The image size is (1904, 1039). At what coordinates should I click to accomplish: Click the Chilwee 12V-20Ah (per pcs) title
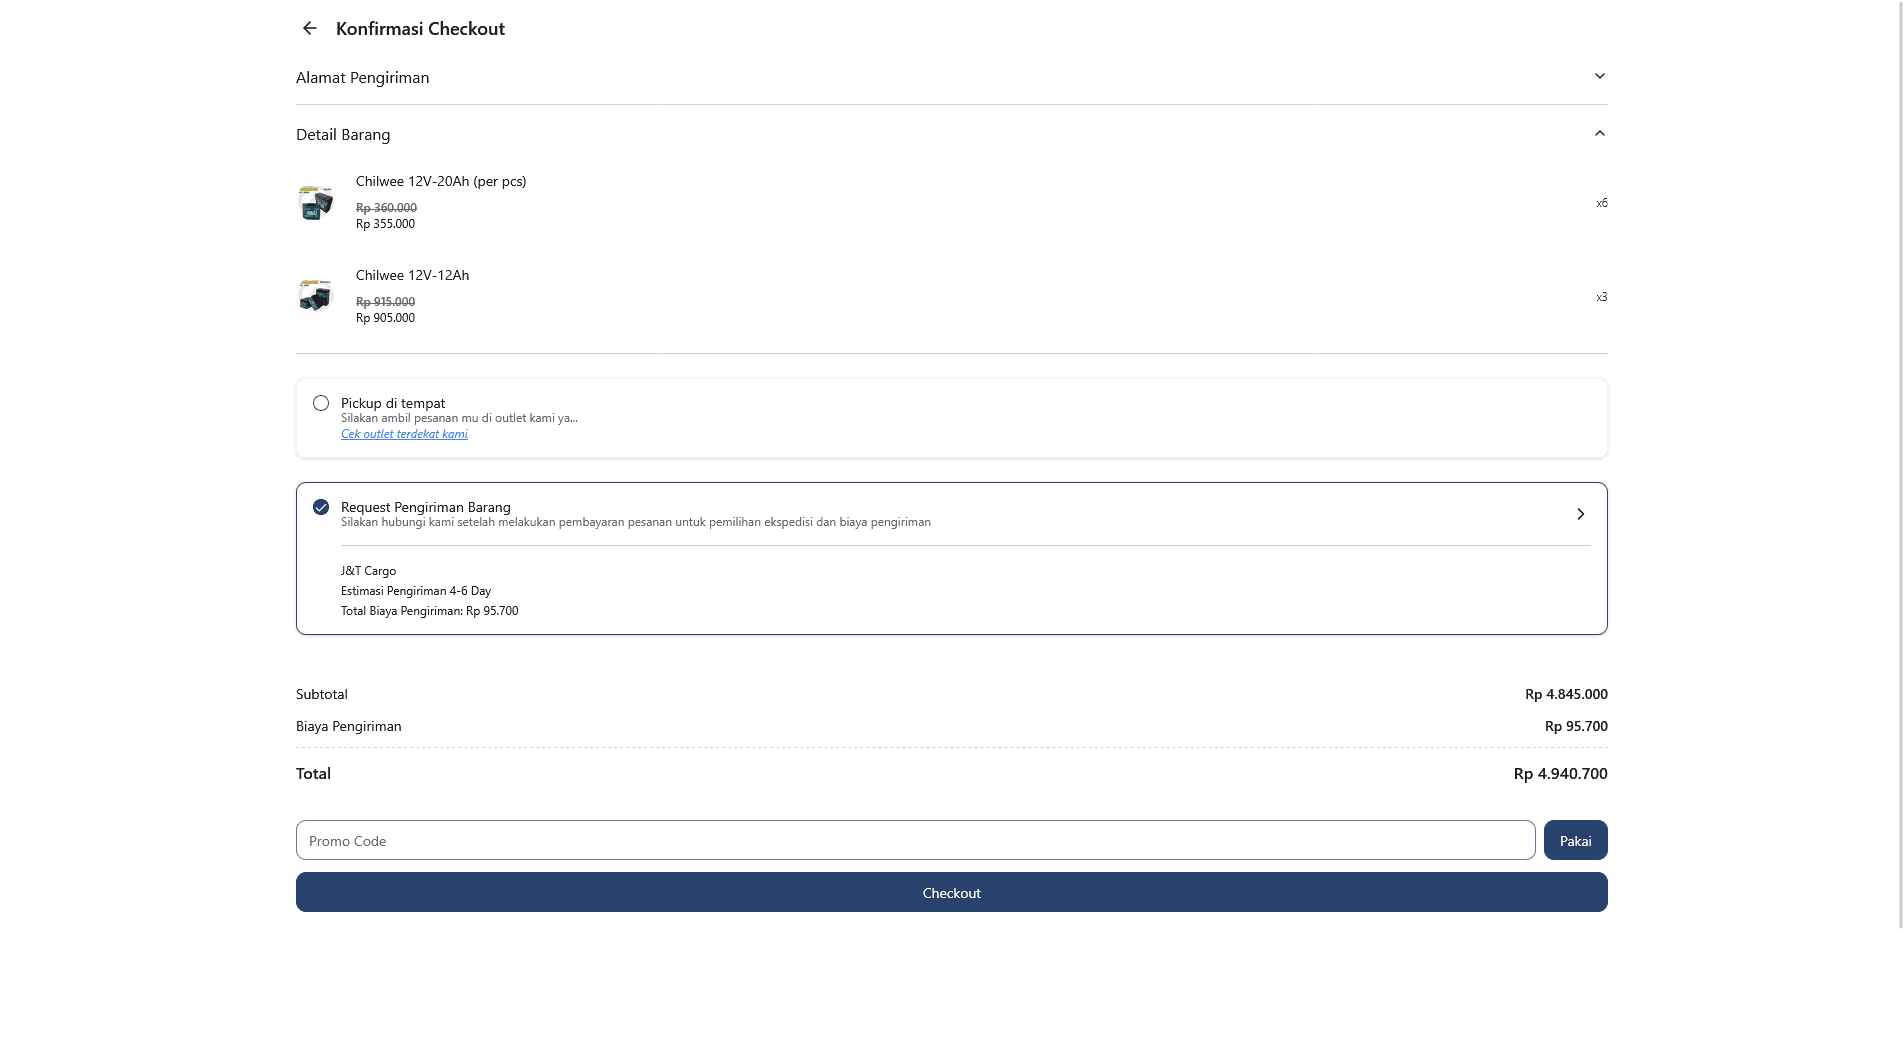[x=441, y=181]
